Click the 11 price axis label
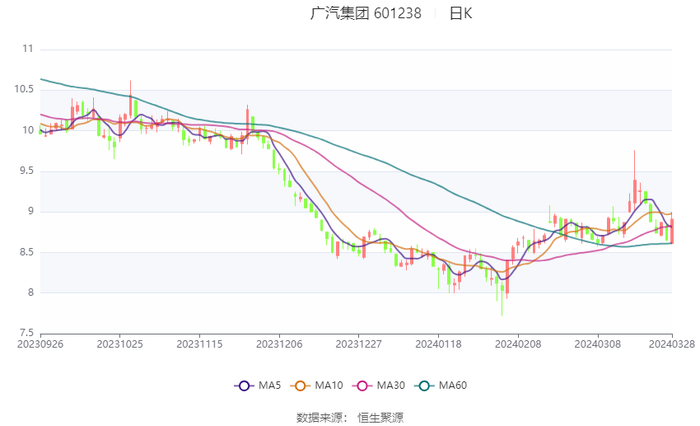Screen dimensions: 700x426 pyautogui.click(x=27, y=49)
